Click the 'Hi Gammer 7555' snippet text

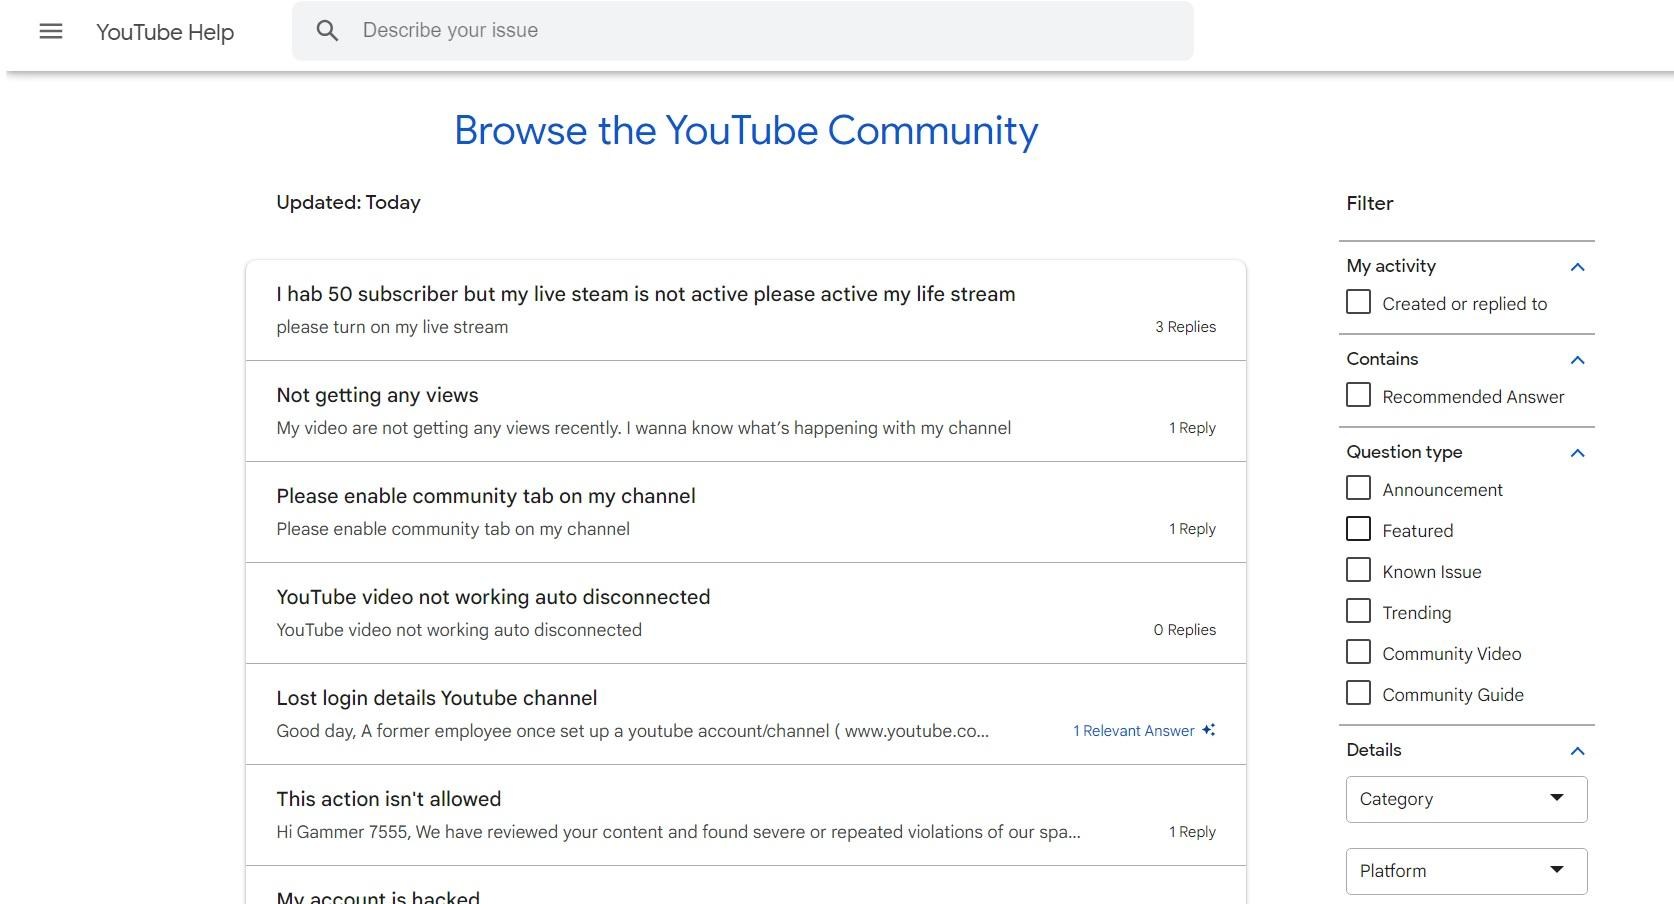678,832
